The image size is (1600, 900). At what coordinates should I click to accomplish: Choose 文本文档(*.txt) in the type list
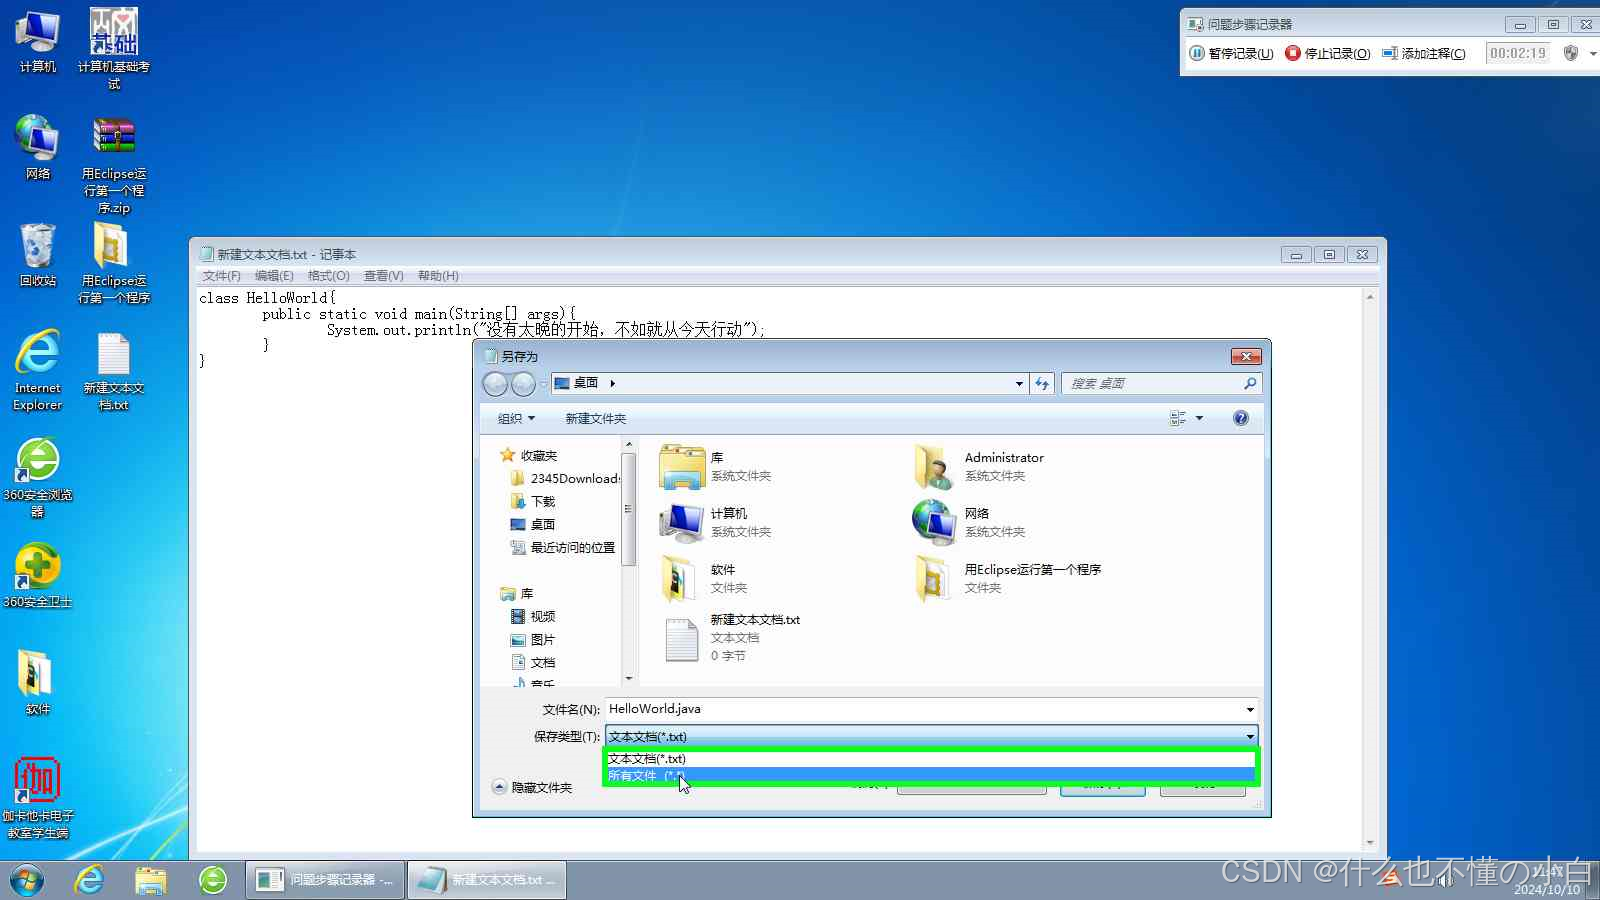pos(930,759)
